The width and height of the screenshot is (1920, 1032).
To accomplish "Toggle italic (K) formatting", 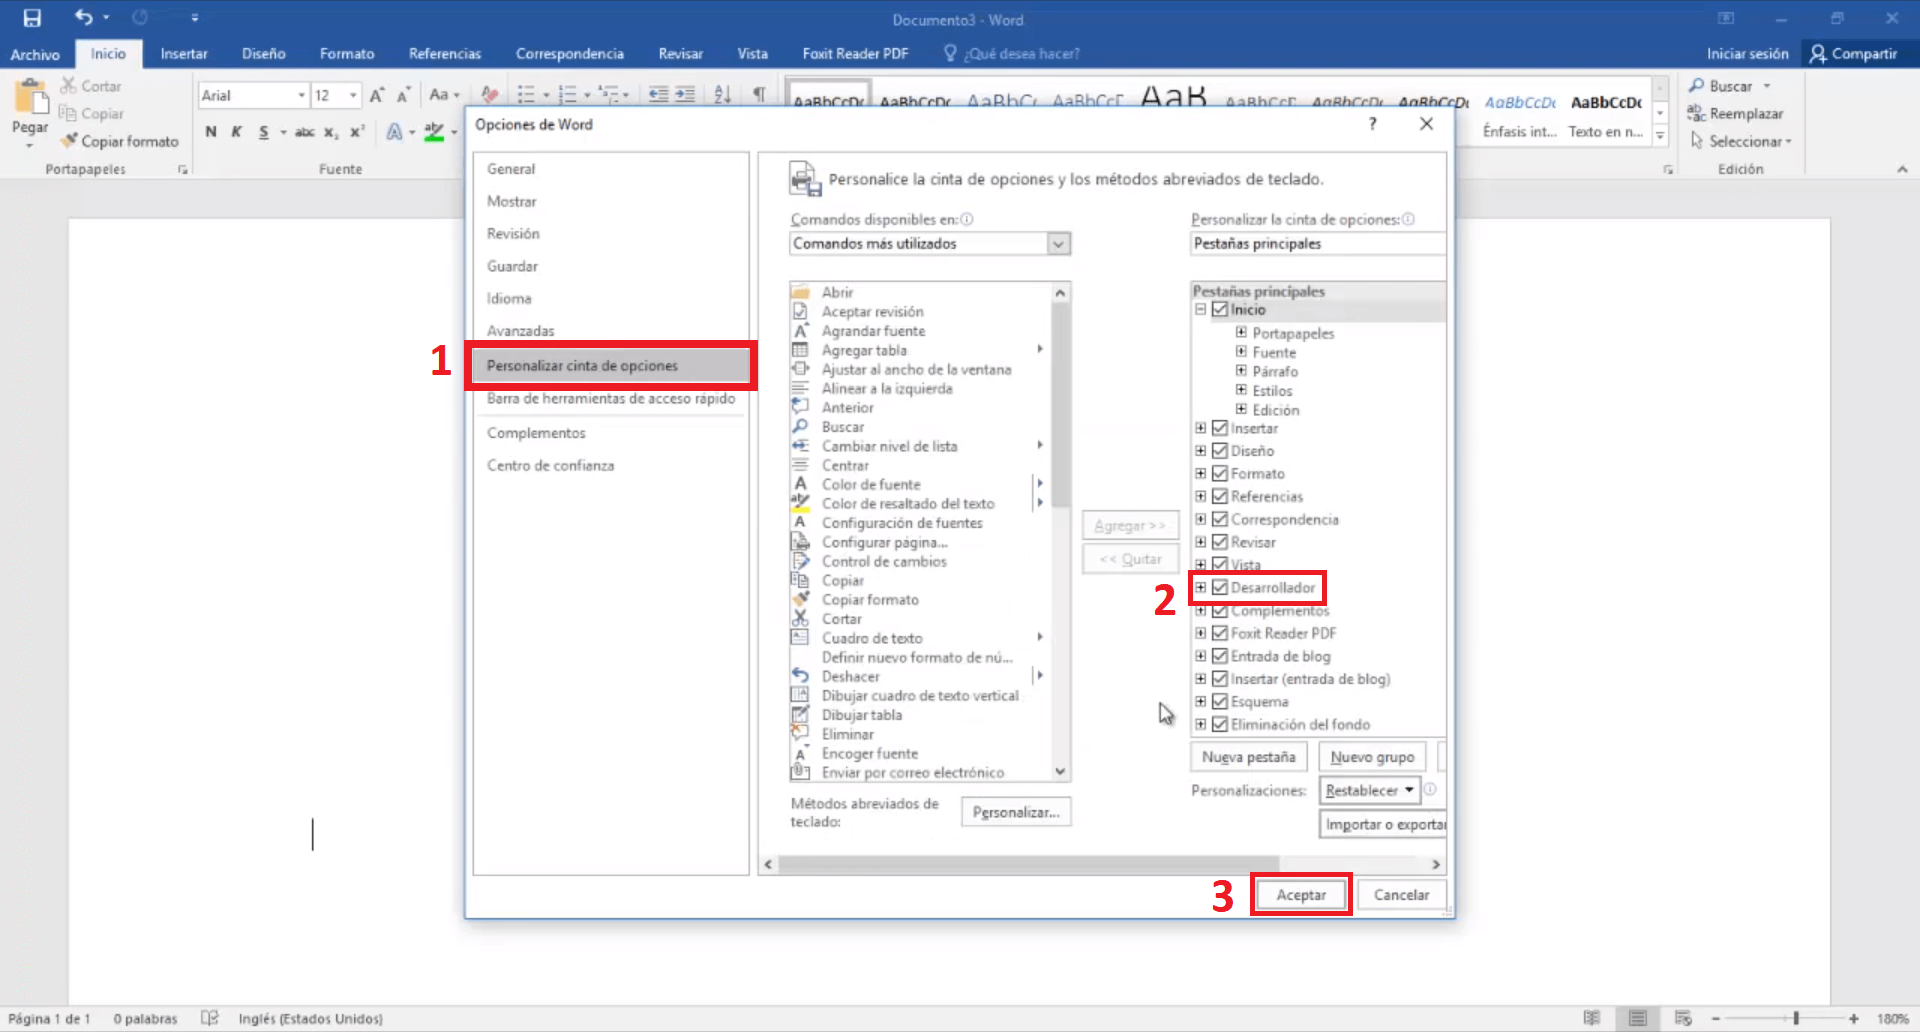I will (x=236, y=131).
